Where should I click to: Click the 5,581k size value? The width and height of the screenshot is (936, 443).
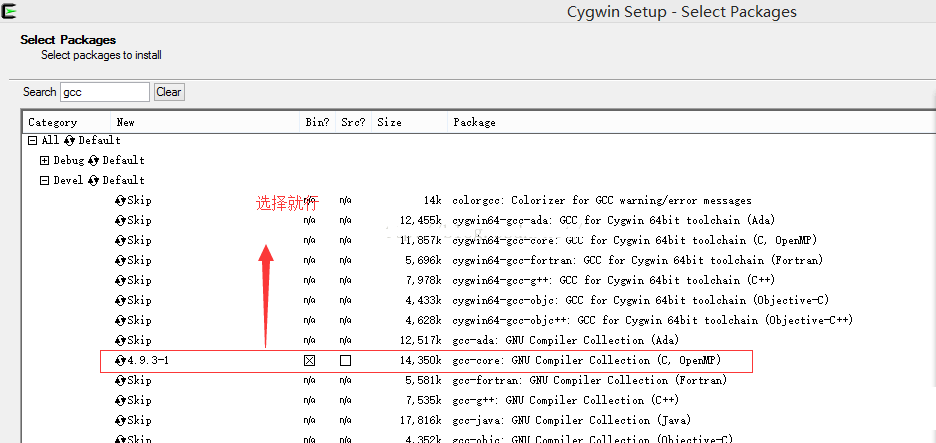424,380
